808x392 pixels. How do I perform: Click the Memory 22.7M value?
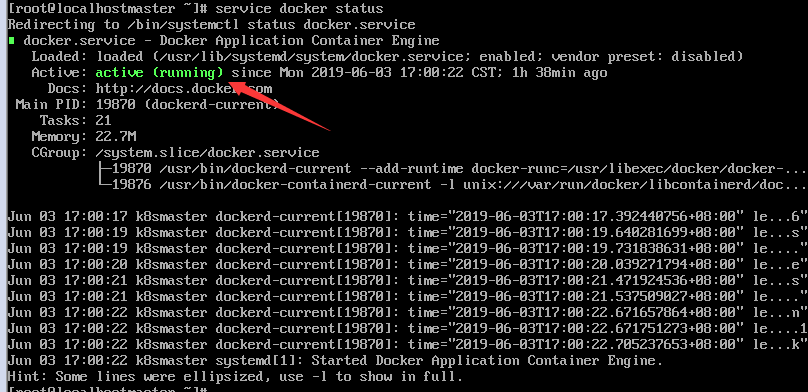115,137
